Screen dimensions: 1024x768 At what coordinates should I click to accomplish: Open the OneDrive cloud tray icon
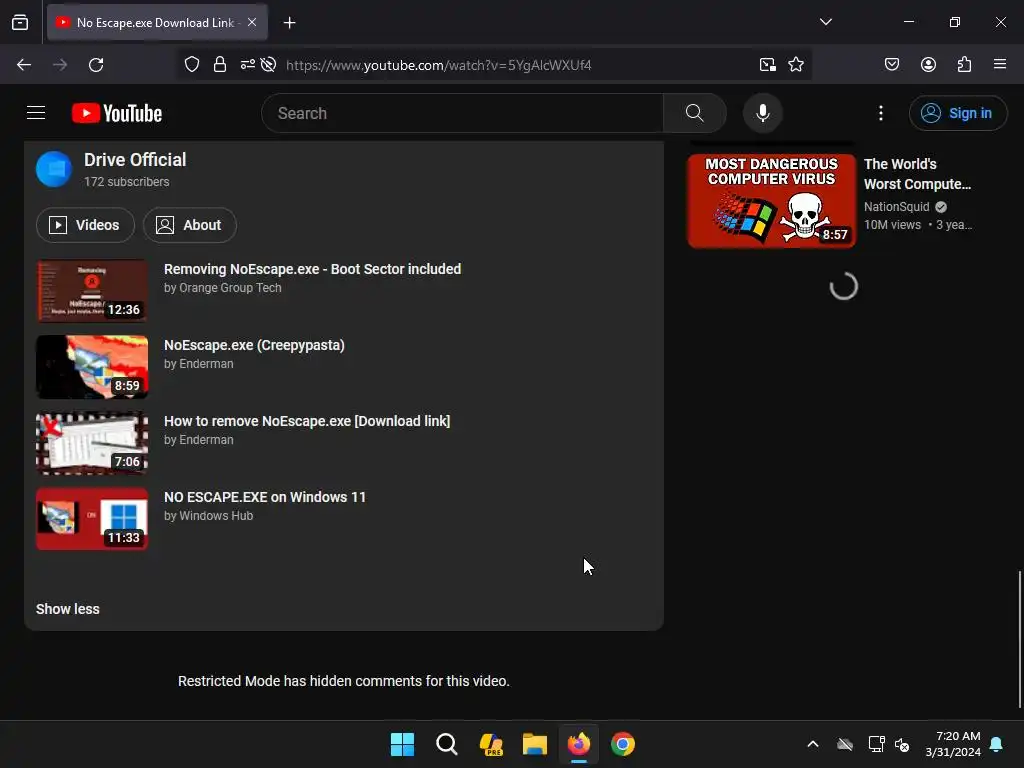coord(845,744)
